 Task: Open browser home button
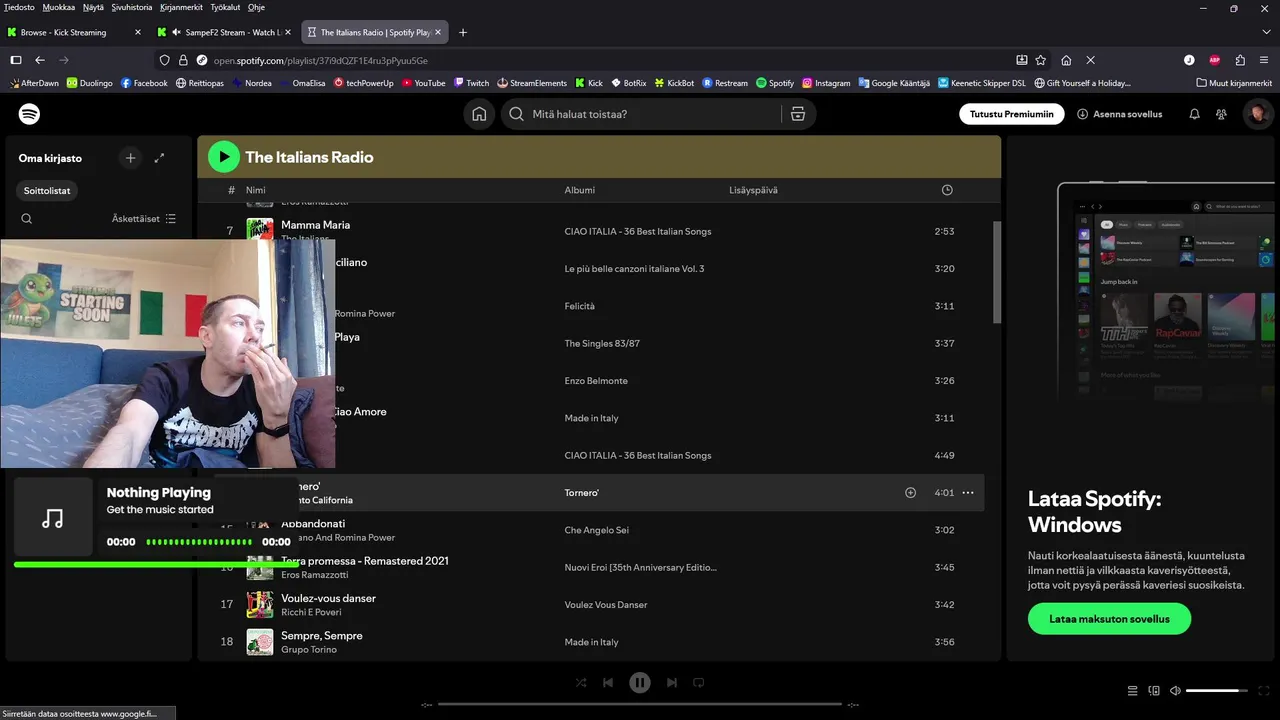(x=1066, y=60)
